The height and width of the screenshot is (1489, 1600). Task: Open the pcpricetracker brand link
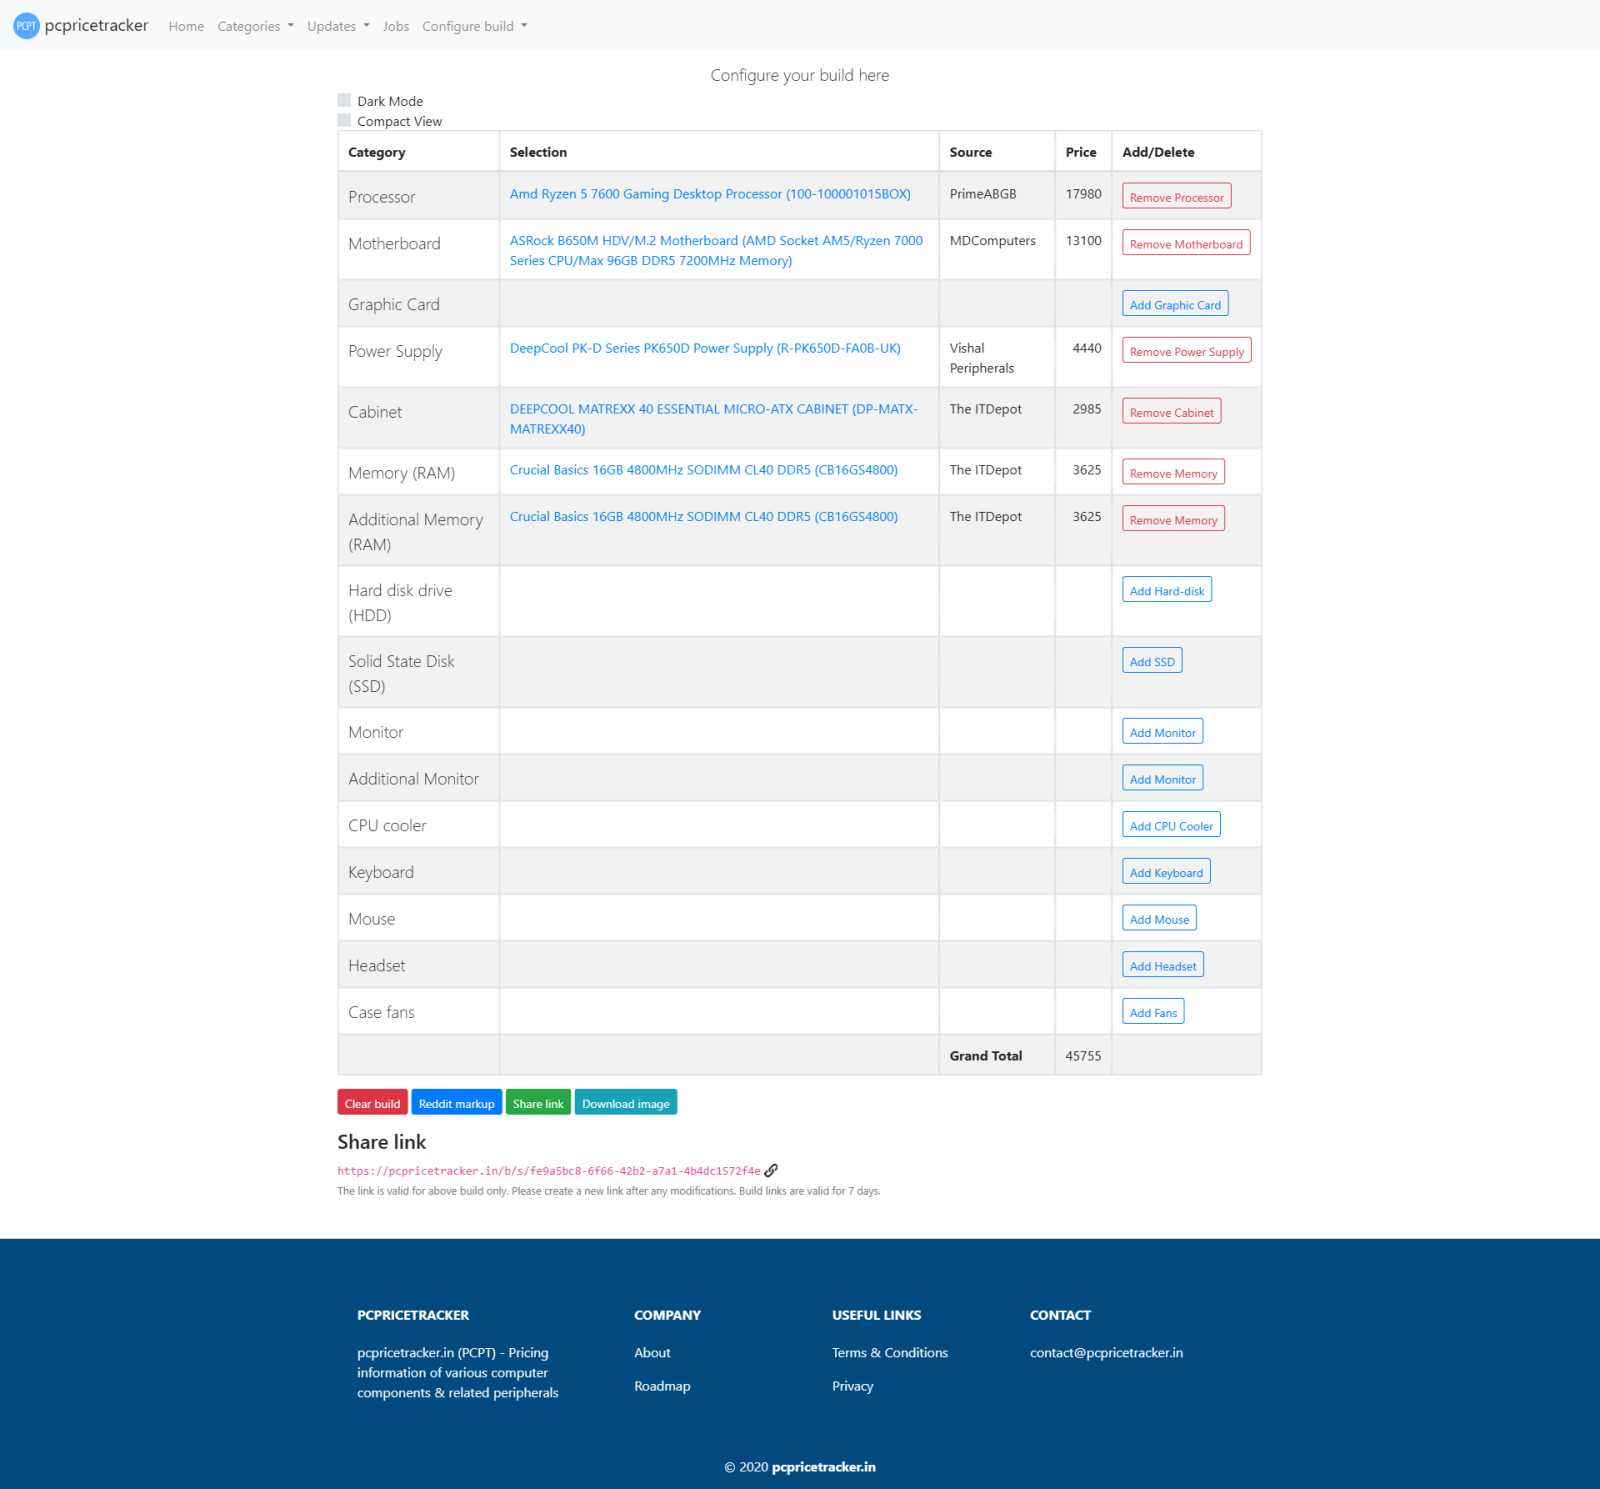[96, 26]
